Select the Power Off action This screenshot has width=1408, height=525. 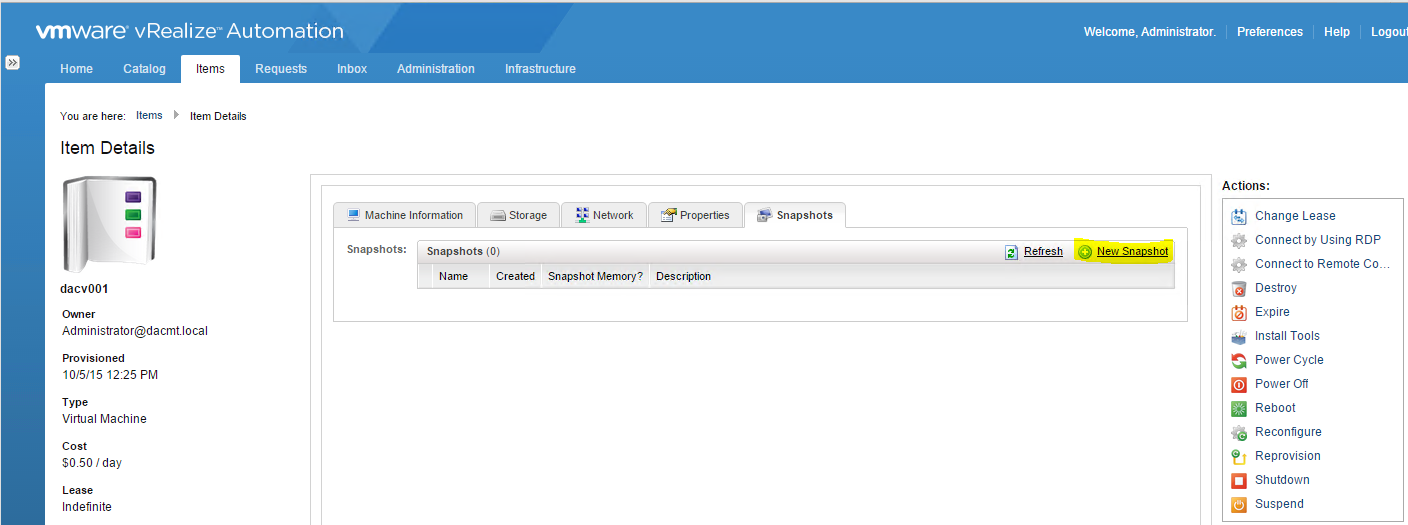(x=1282, y=384)
